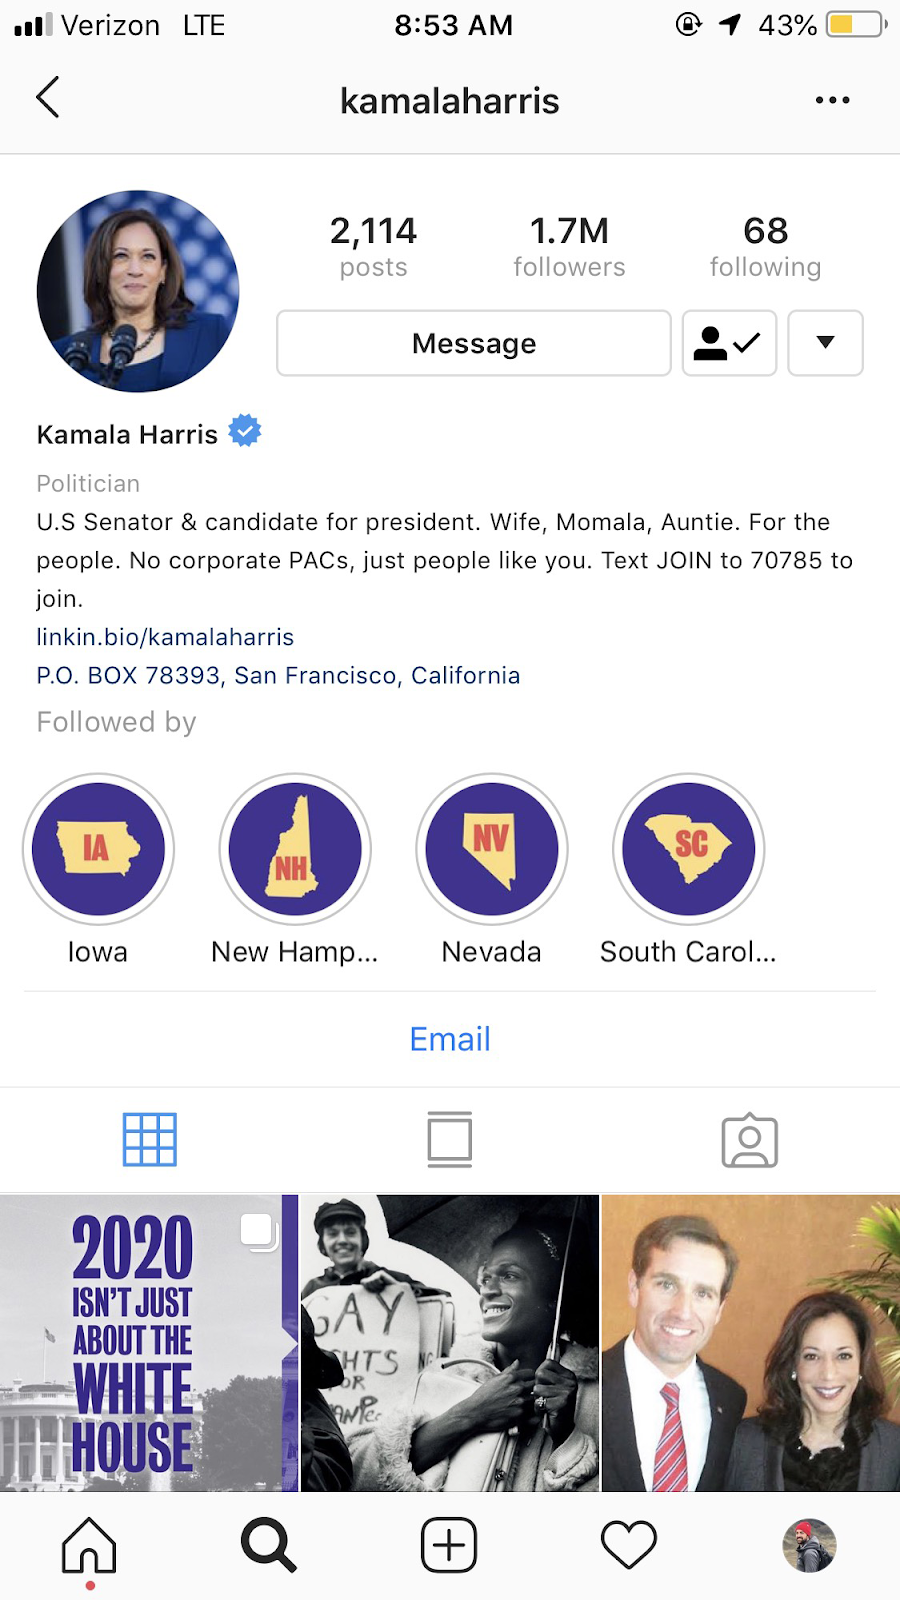Tap the verified badge beside Kamala Harris
Image resolution: width=900 pixels, height=1600 pixels.
tap(245, 431)
